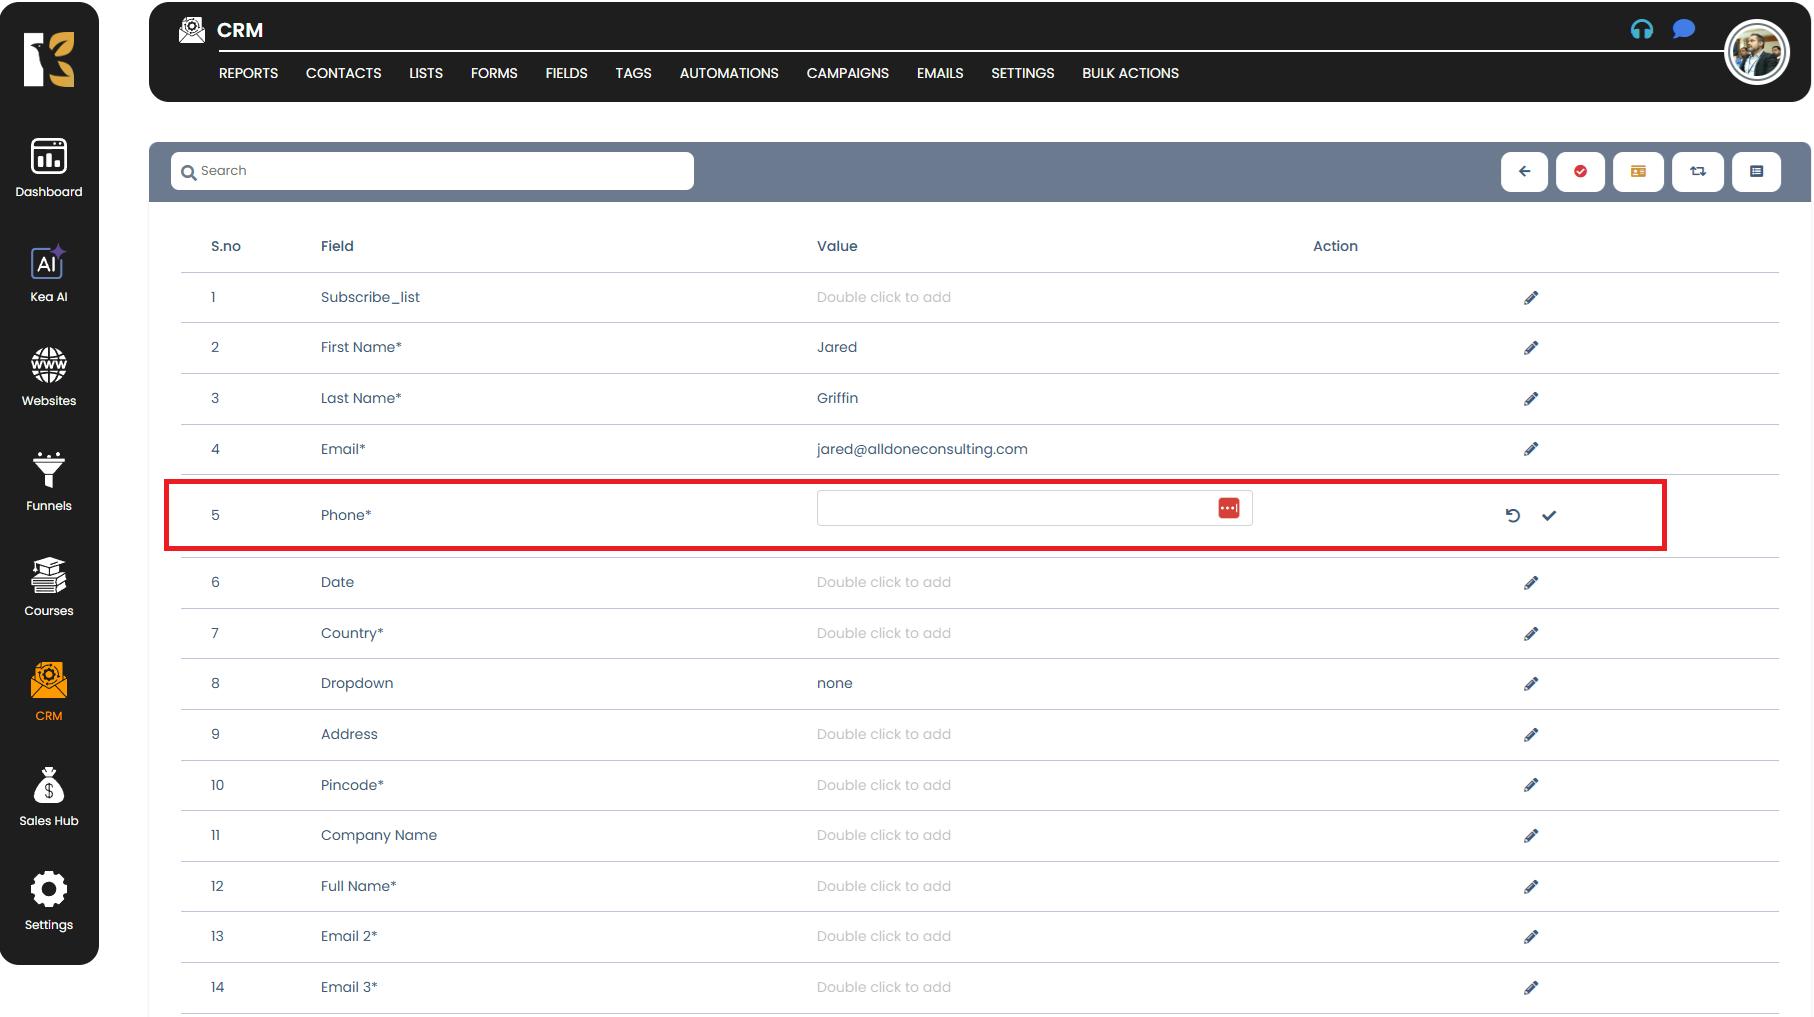Image resolution: width=1814 pixels, height=1017 pixels.
Task: Click the pencil icon for the Dropdown row
Action: (x=1530, y=684)
